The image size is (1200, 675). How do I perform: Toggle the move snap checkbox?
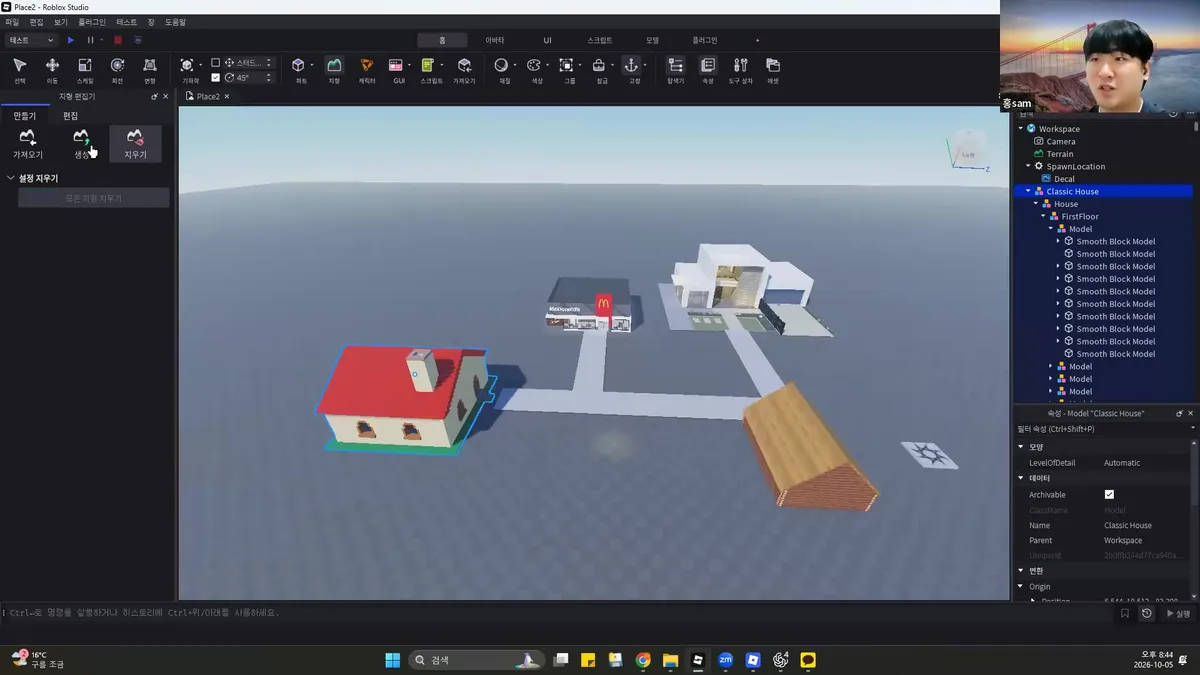click(216, 63)
